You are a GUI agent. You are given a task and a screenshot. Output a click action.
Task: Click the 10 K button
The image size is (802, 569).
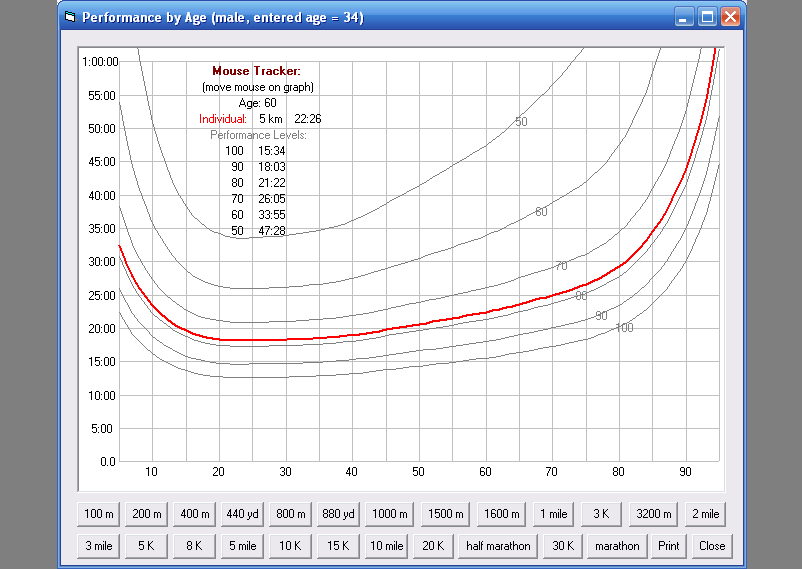coord(290,546)
